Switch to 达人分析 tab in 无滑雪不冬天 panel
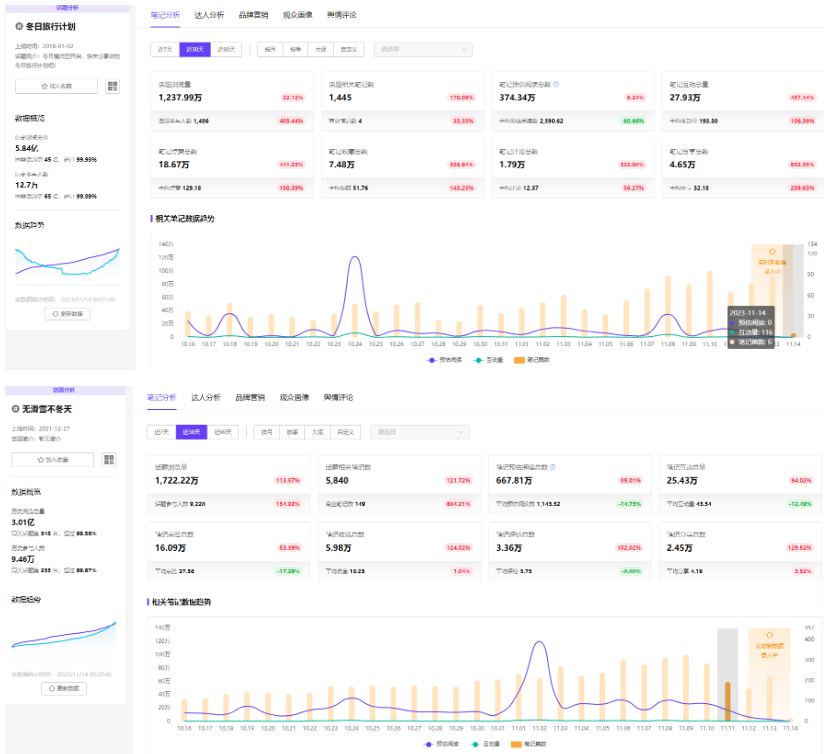828x754 pixels. pos(206,397)
